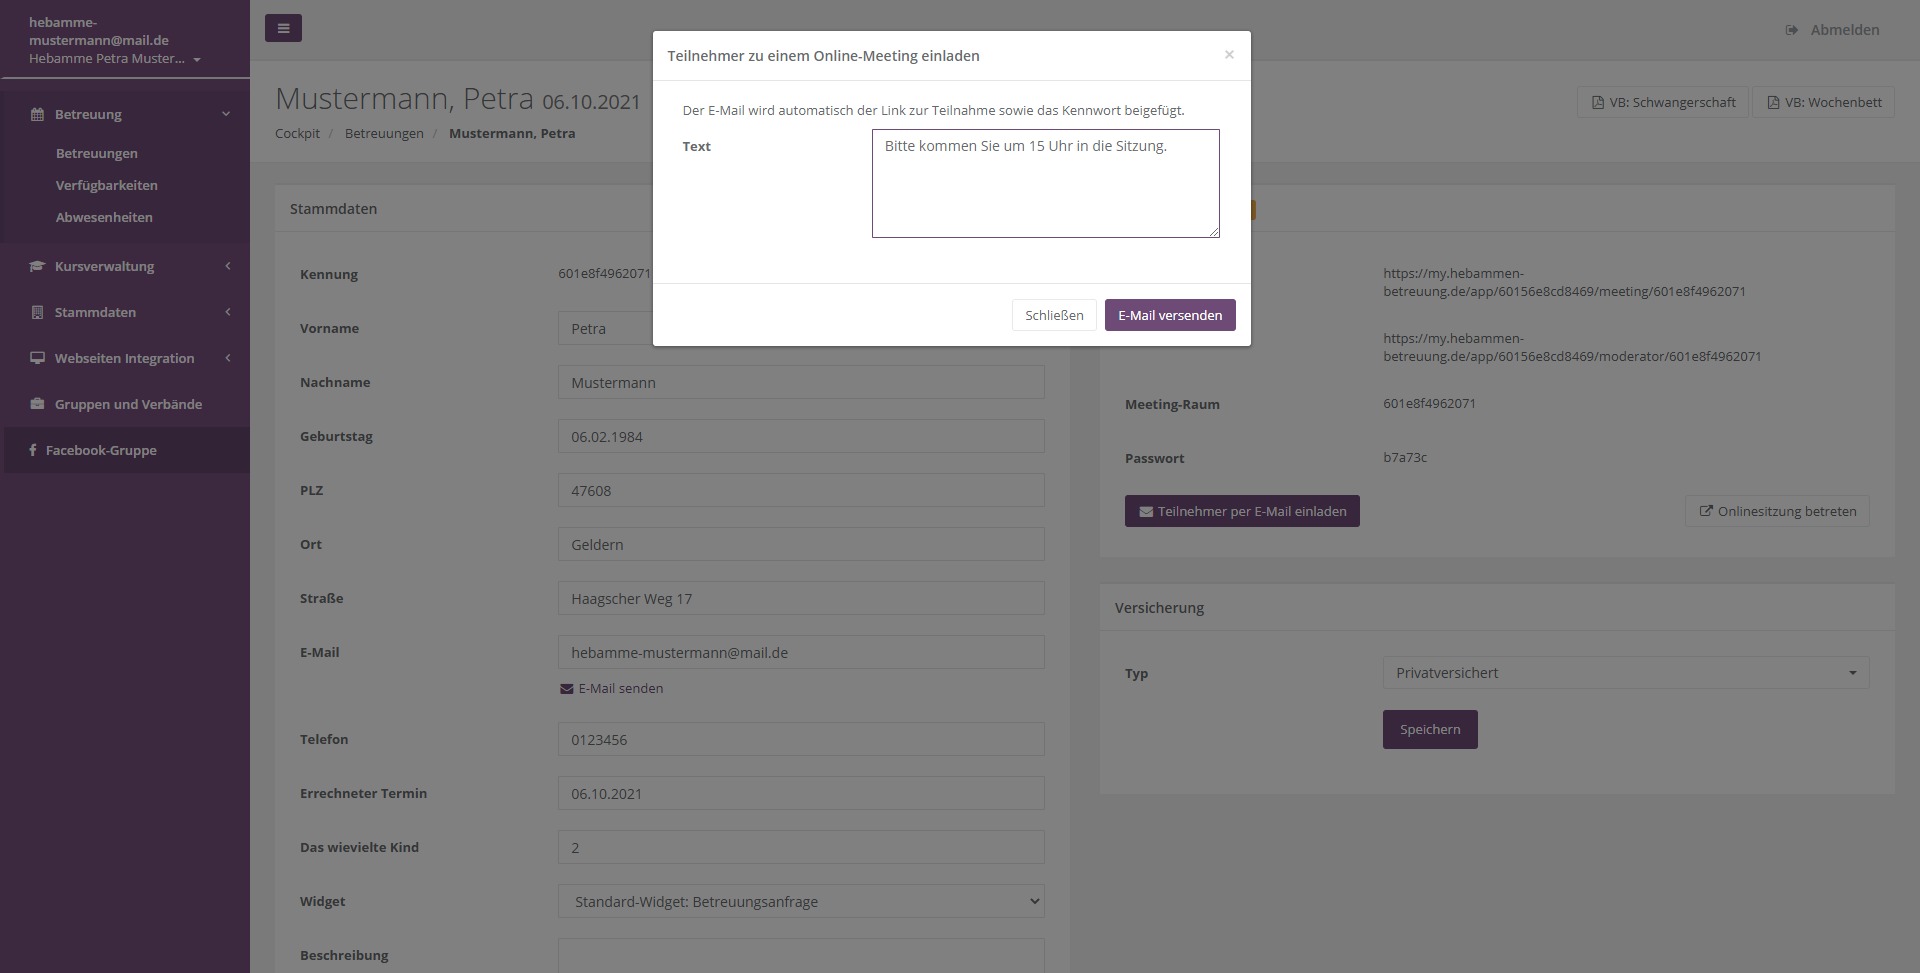
Task: Open the Widget selection dropdown
Action: click(800, 901)
